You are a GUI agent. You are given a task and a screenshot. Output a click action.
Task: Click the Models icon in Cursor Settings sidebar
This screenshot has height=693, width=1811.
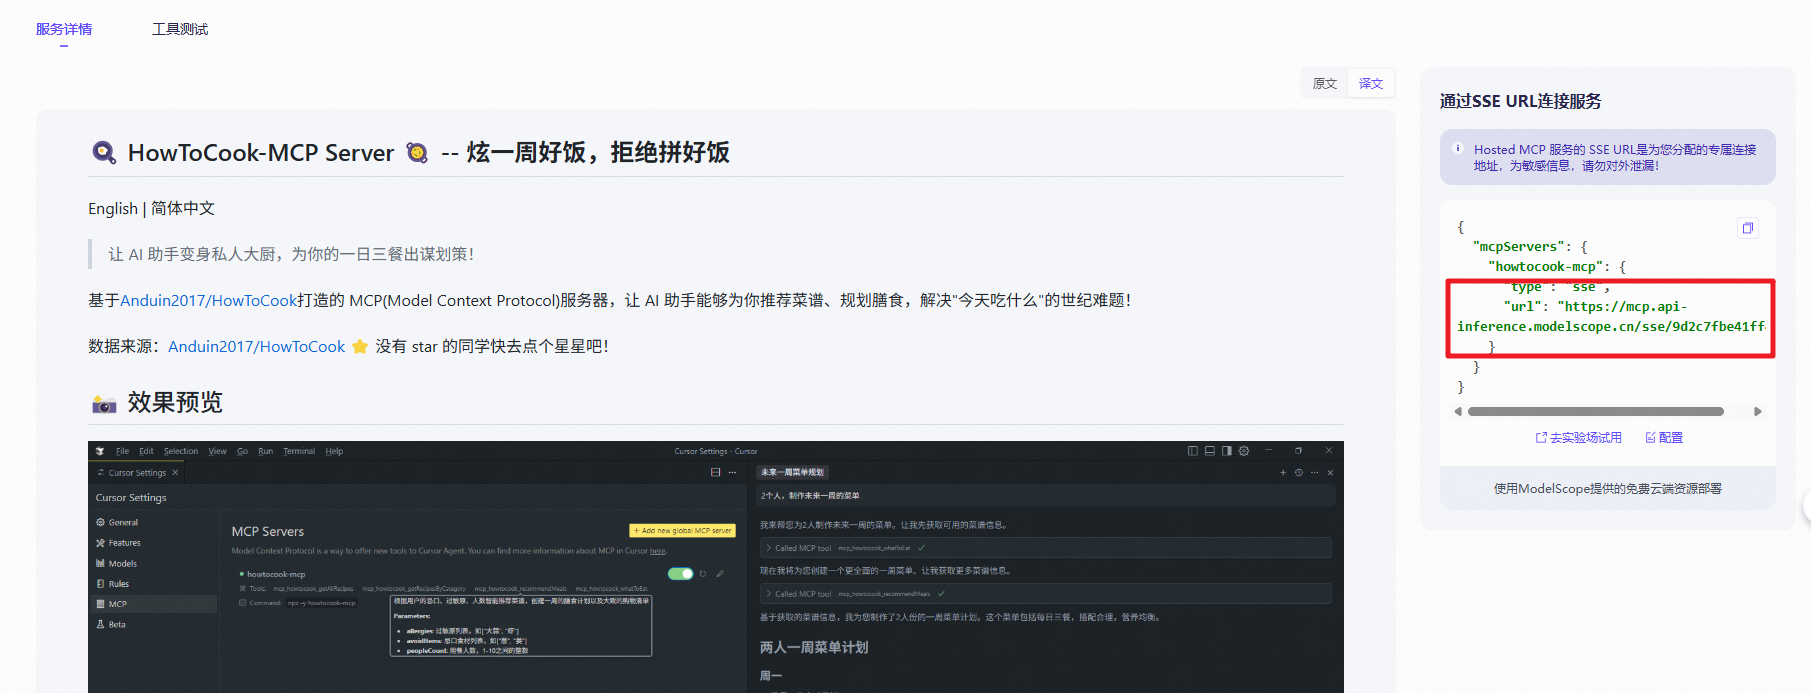(101, 563)
